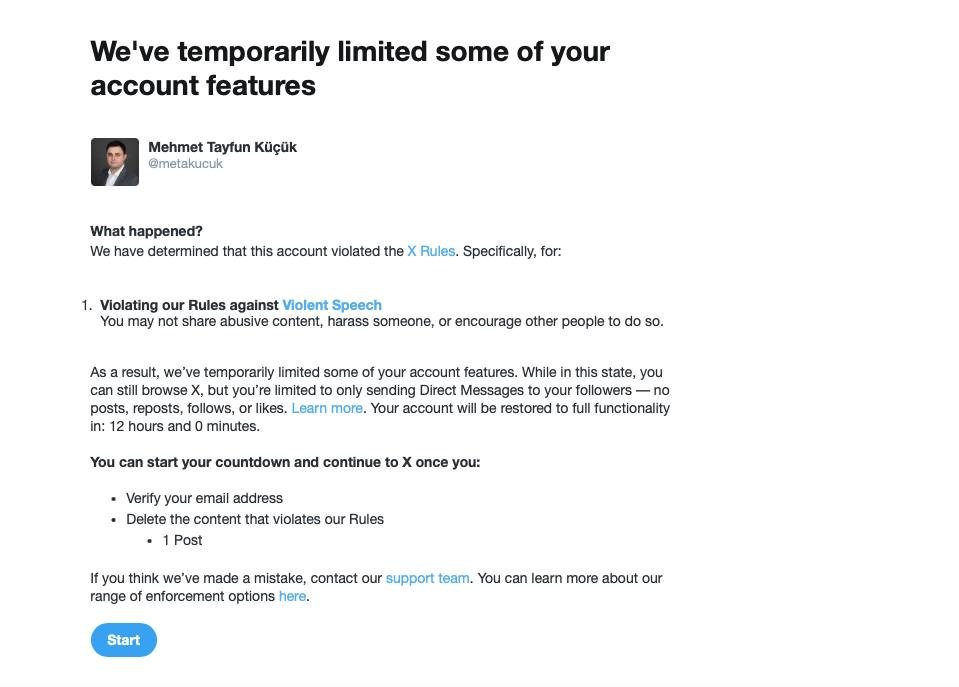Viewport: 959px width, 687px height.
Task: Follow the Learn more link
Action: (x=327, y=408)
